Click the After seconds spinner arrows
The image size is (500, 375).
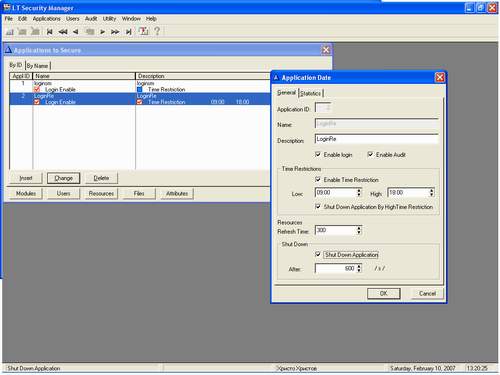click(x=359, y=268)
